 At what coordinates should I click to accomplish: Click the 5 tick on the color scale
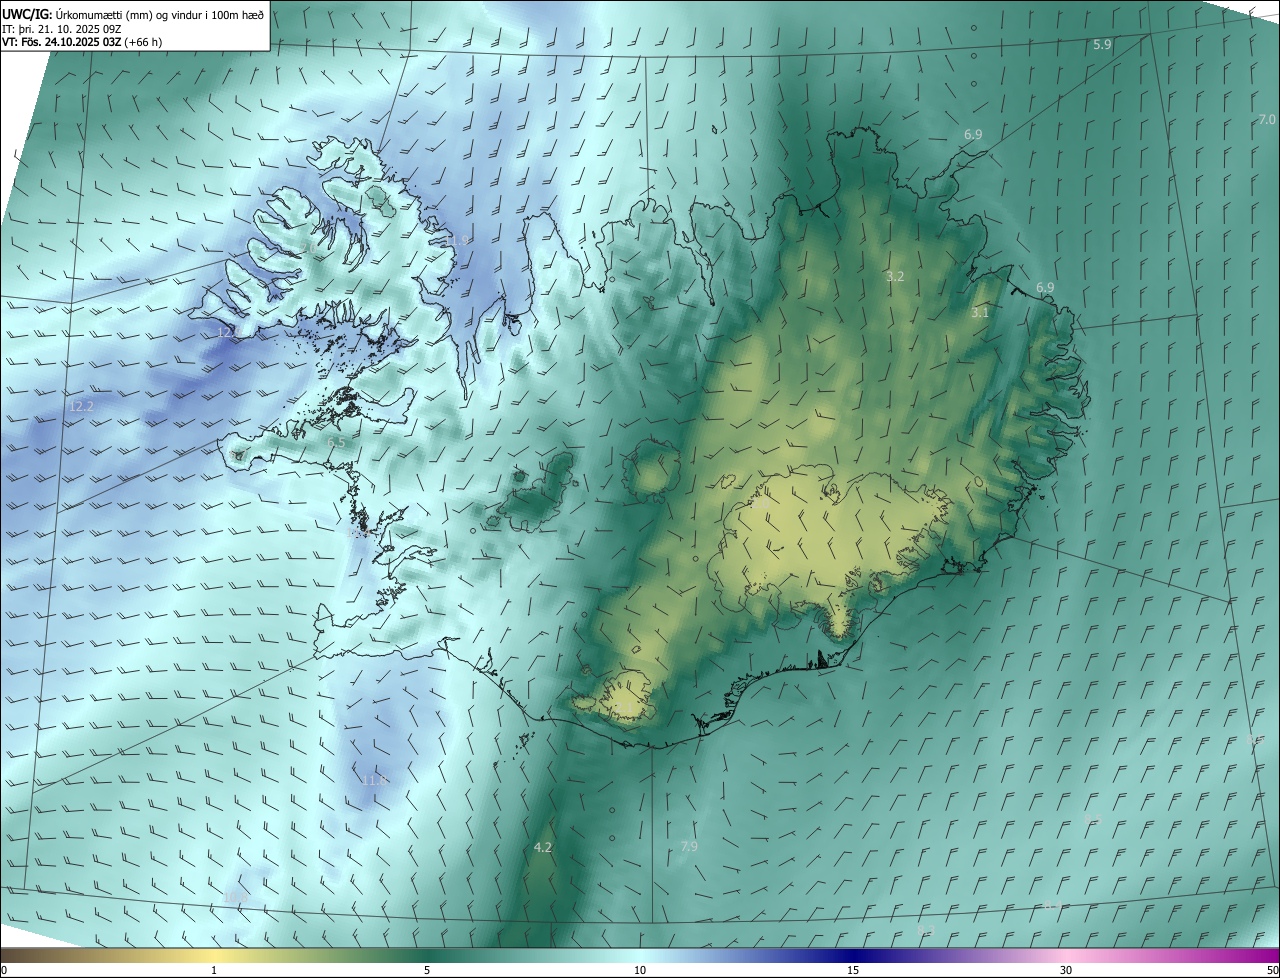[x=427, y=971]
